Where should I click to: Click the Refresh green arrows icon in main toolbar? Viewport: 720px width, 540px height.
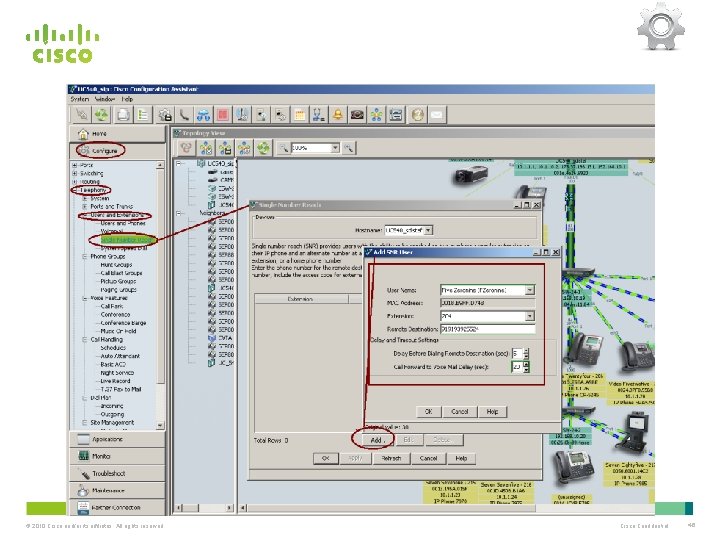[101, 114]
